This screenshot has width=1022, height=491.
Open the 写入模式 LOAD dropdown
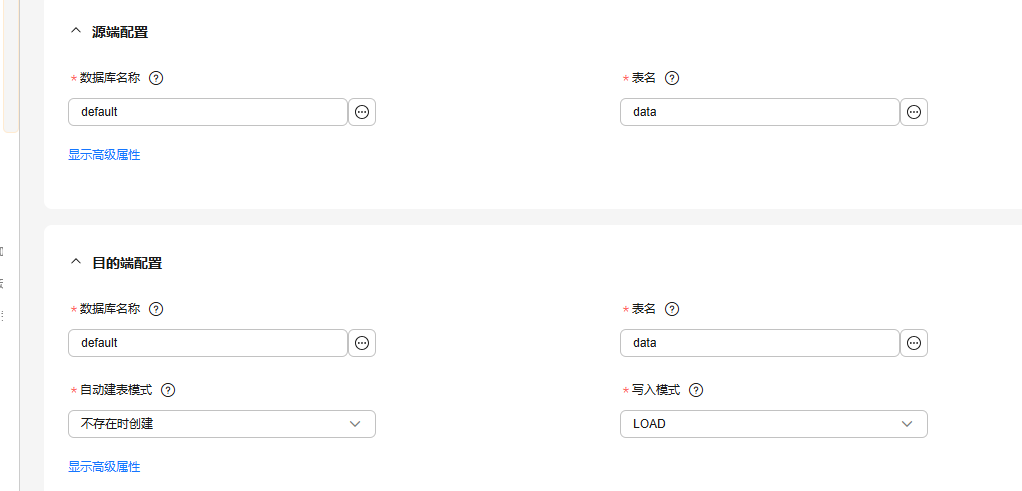point(774,424)
